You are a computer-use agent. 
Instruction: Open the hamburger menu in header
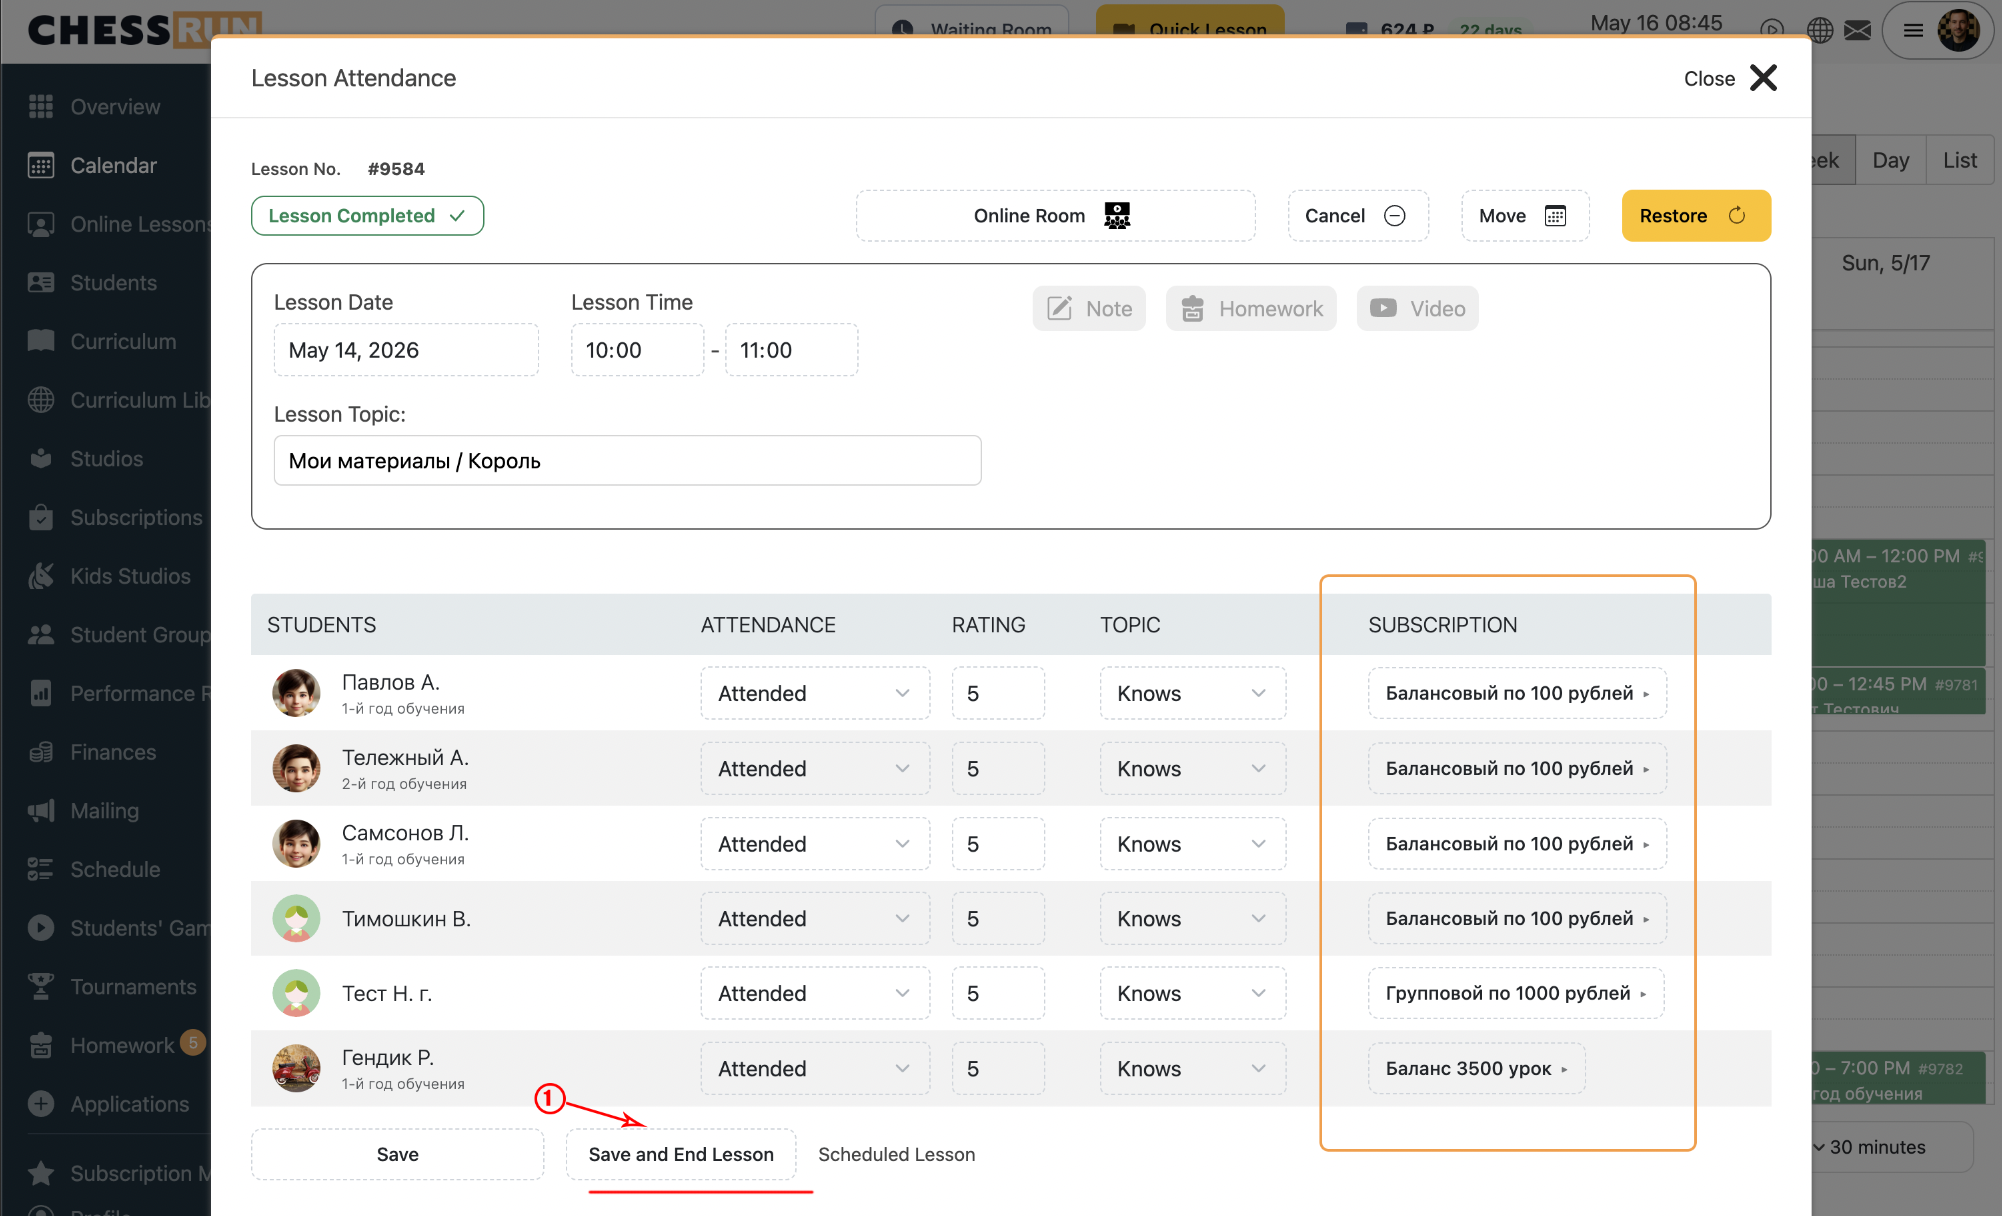tap(1913, 30)
